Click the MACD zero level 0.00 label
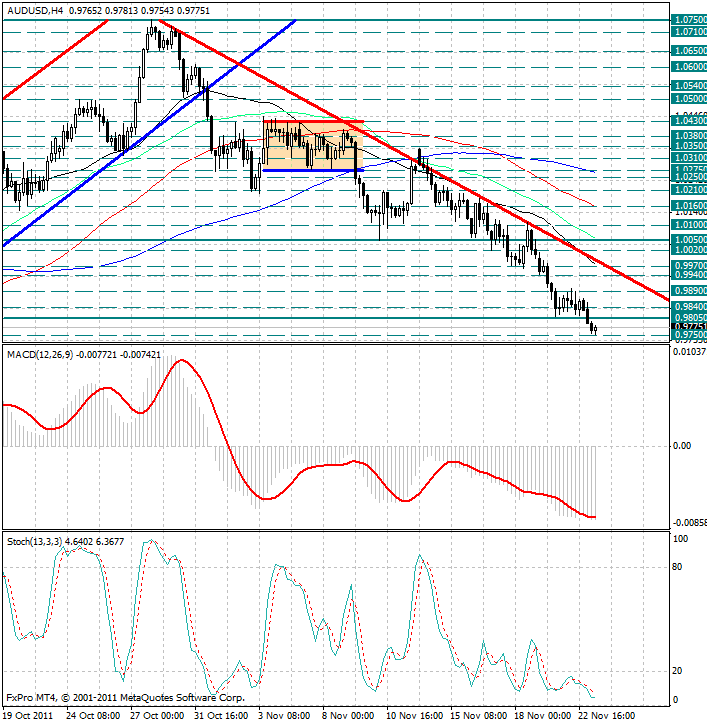This screenshot has height=723, width=707. point(682,445)
